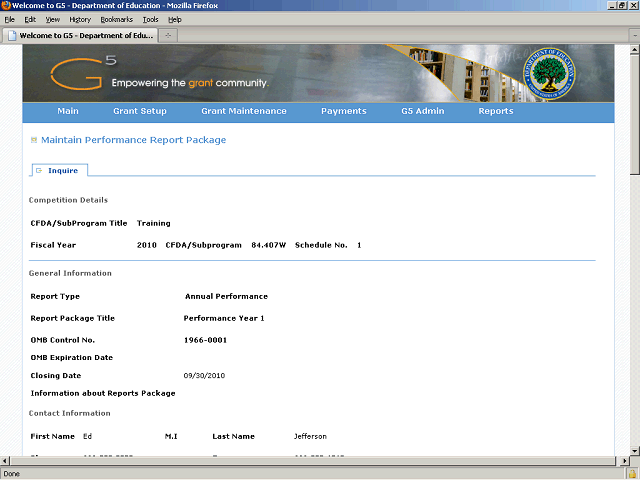Image resolution: width=640 pixels, height=480 pixels.
Task: Click the arrow icon on Inquire tab
Action: (x=39, y=170)
